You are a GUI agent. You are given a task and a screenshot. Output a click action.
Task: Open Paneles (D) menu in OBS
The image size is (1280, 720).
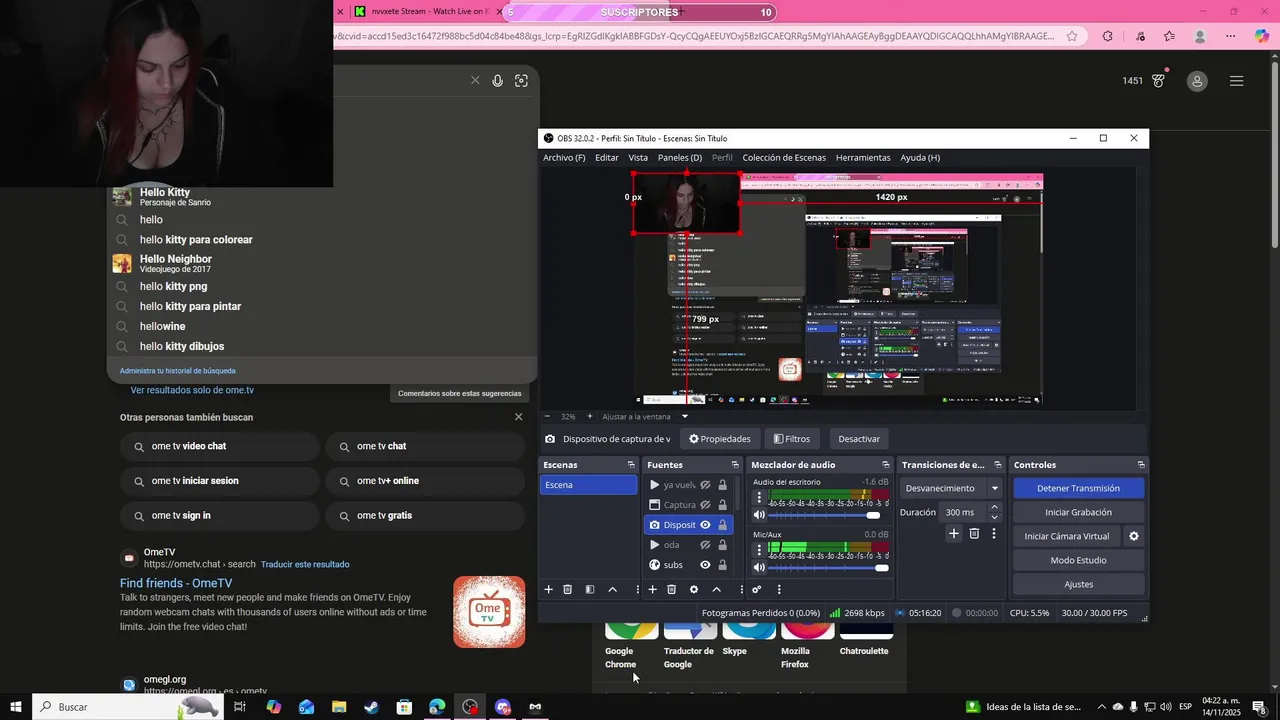pos(680,158)
